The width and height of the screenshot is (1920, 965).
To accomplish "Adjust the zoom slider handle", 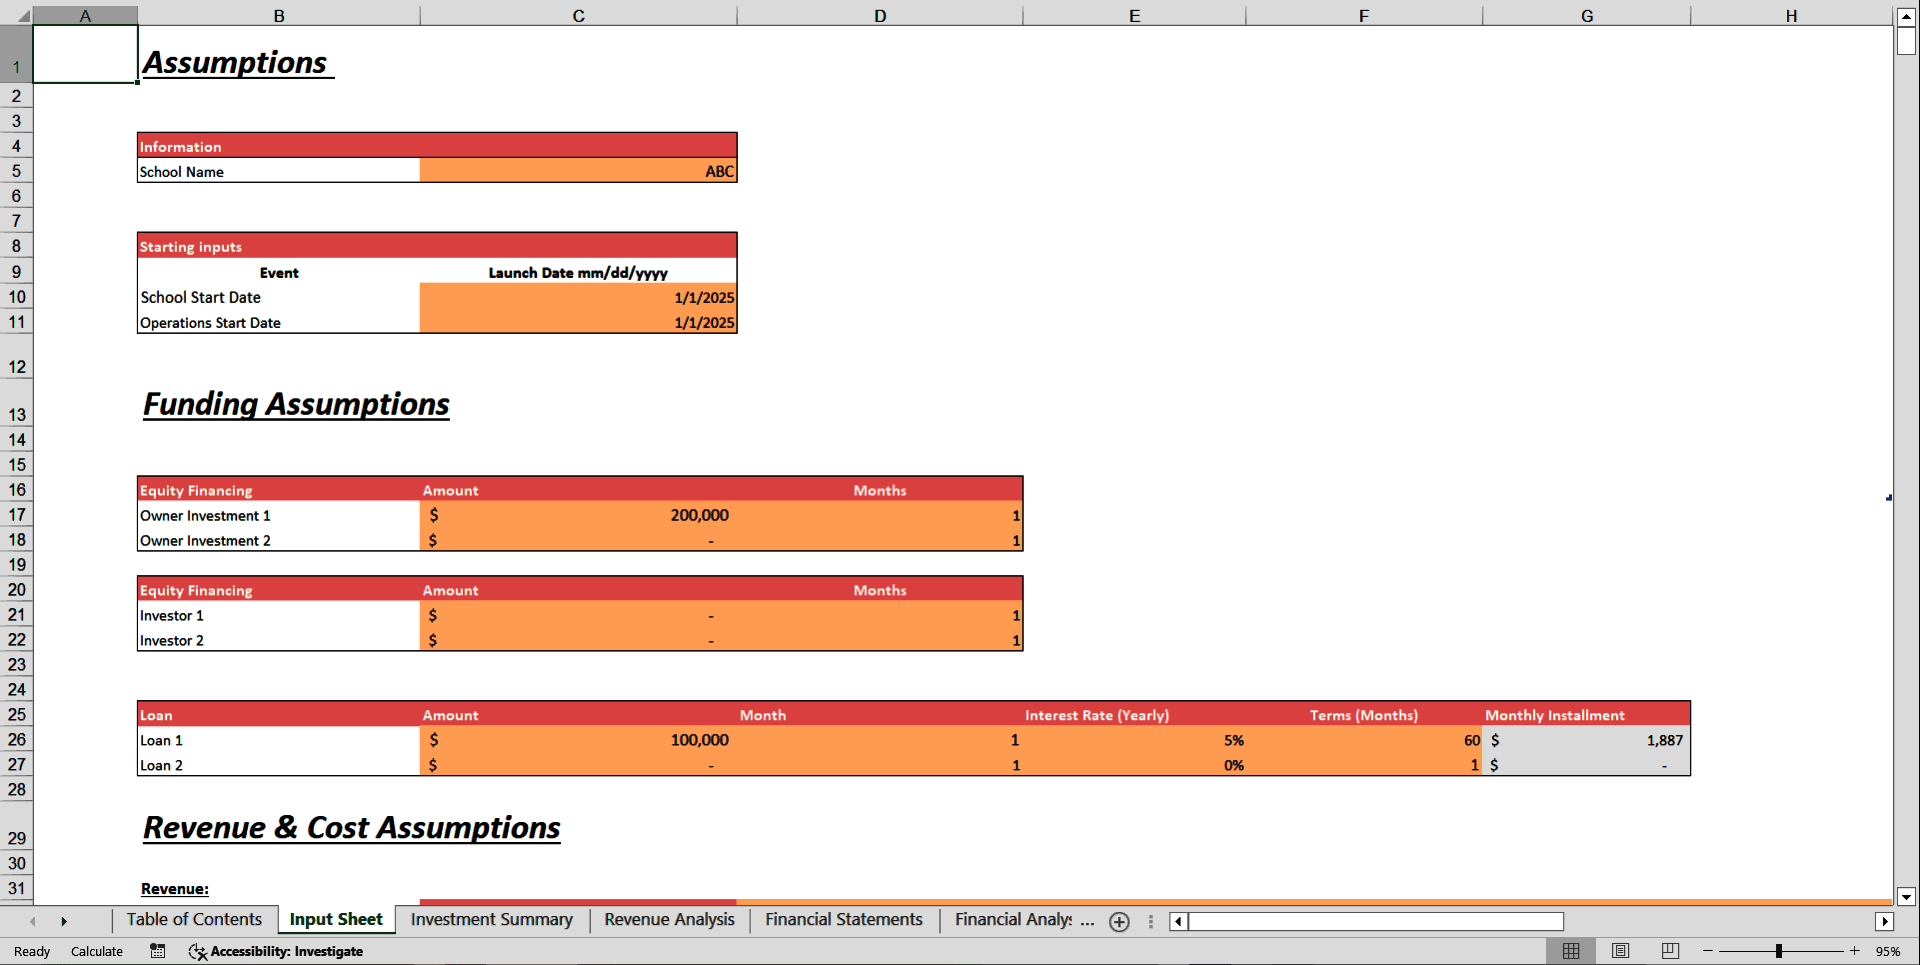I will 1779,951.
